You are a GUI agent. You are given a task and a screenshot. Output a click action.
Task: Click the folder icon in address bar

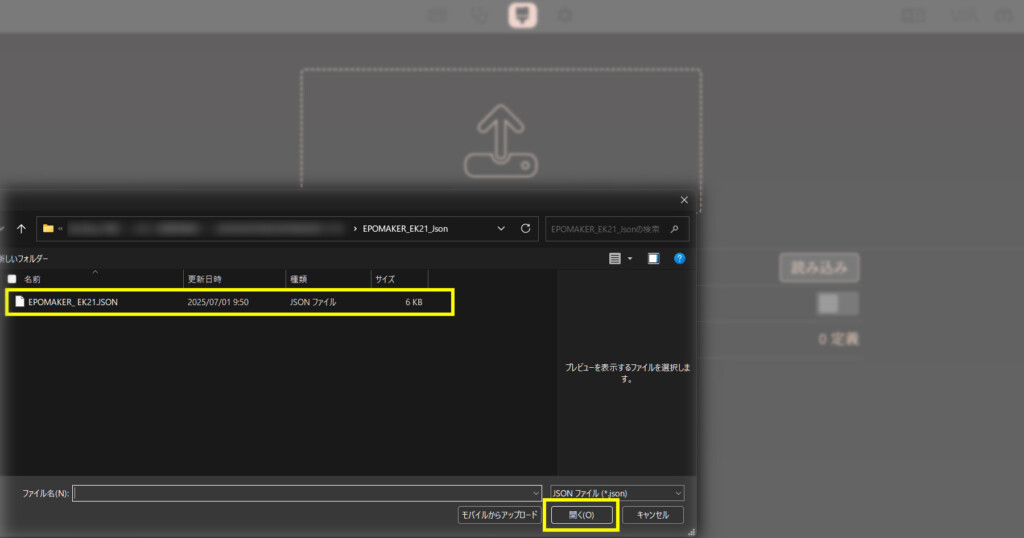[x=48, y=229]
